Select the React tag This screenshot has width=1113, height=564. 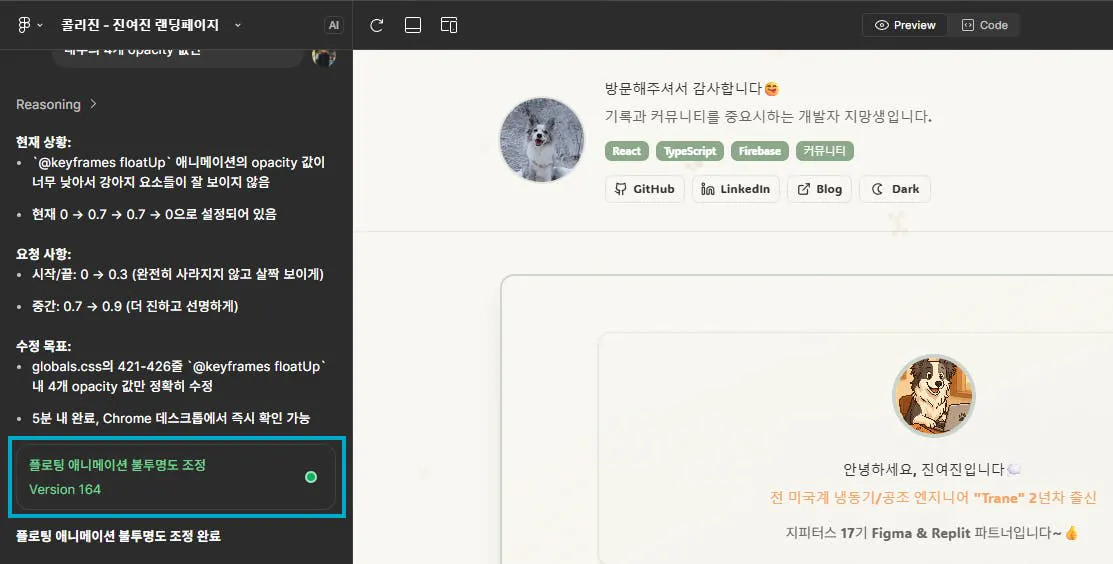(x=627, y=151)
